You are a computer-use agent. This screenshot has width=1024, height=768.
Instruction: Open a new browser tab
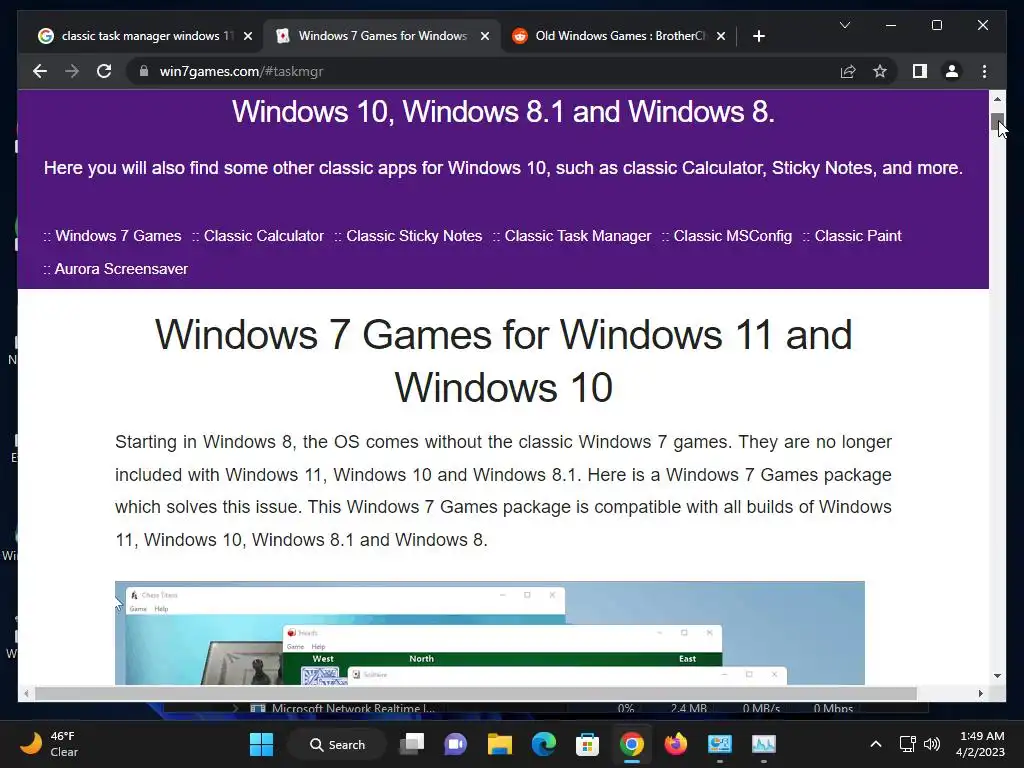758,36
